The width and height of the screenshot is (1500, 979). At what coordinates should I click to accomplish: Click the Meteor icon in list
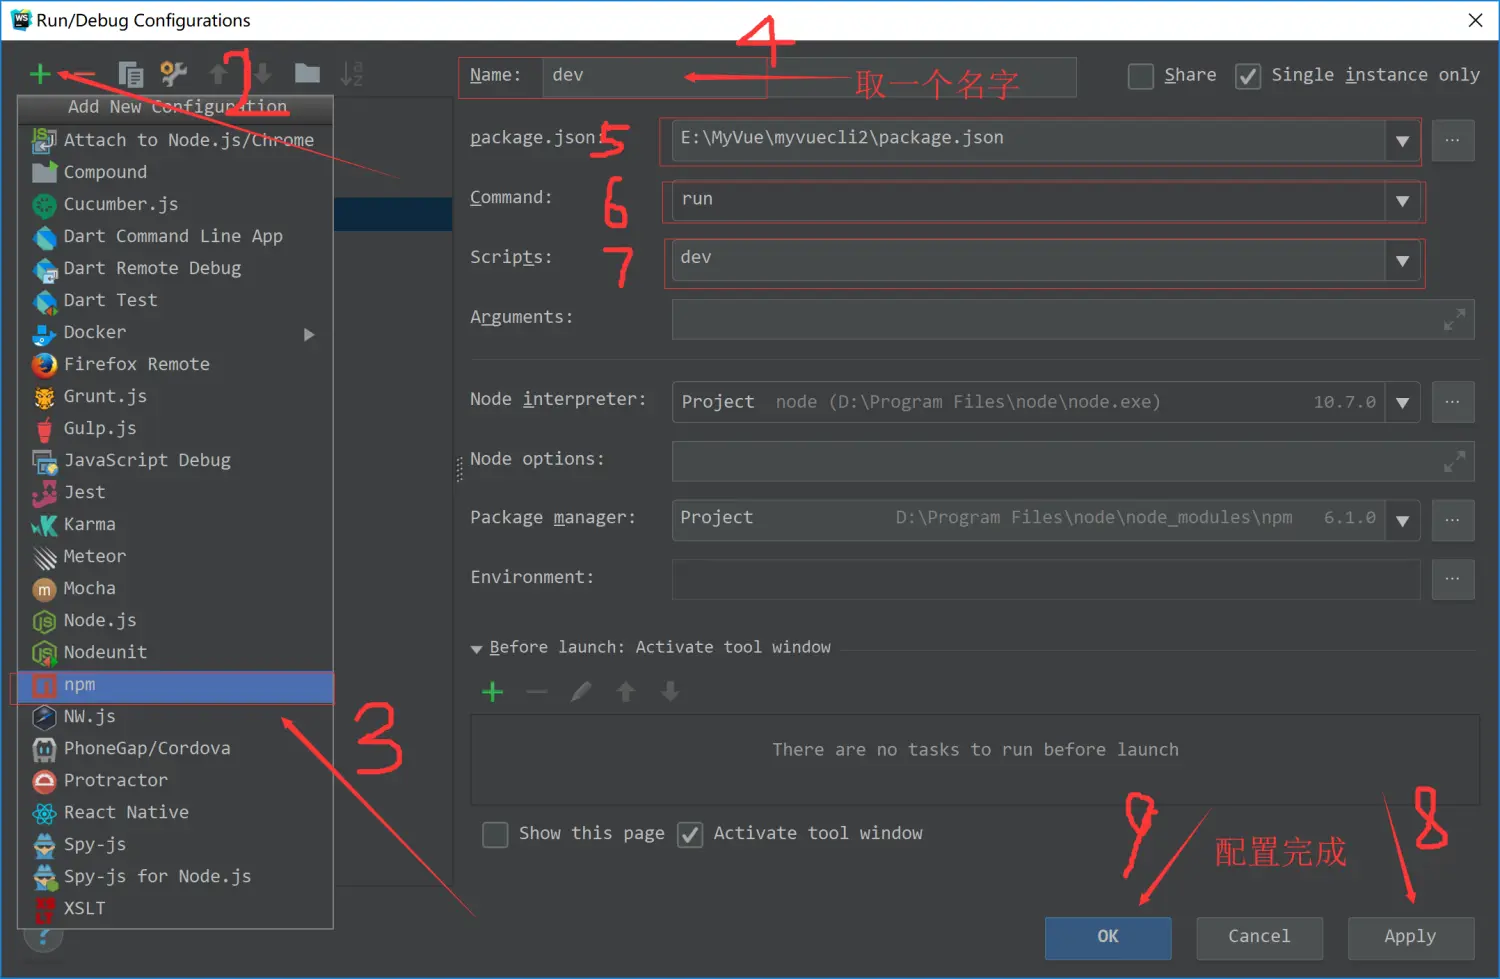[44, 557]
